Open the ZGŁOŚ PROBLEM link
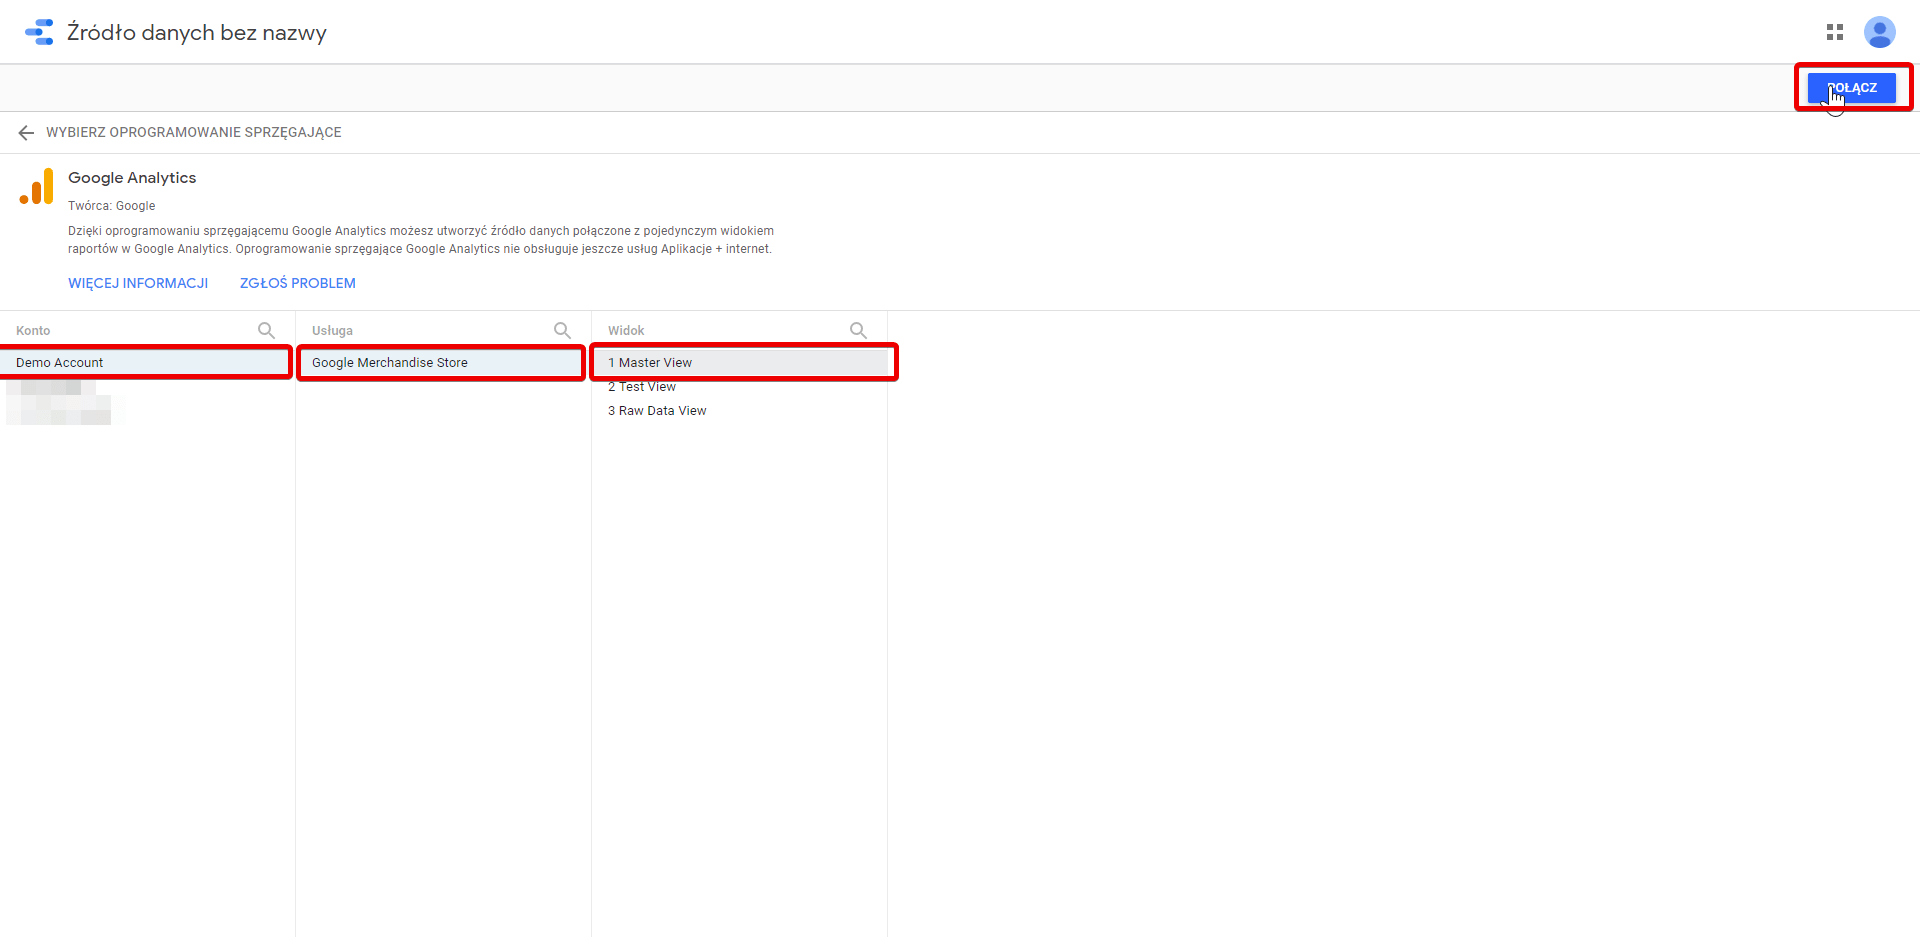 pos(298,283)
